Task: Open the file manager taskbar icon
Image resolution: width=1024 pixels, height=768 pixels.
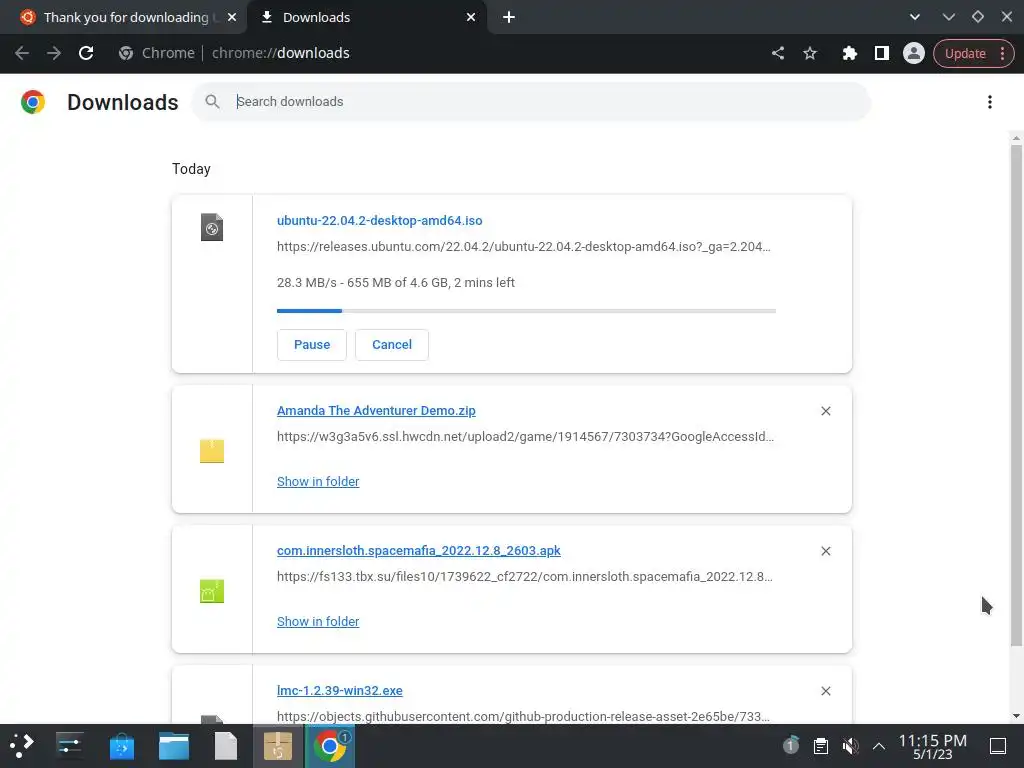Action: (174, 746)
